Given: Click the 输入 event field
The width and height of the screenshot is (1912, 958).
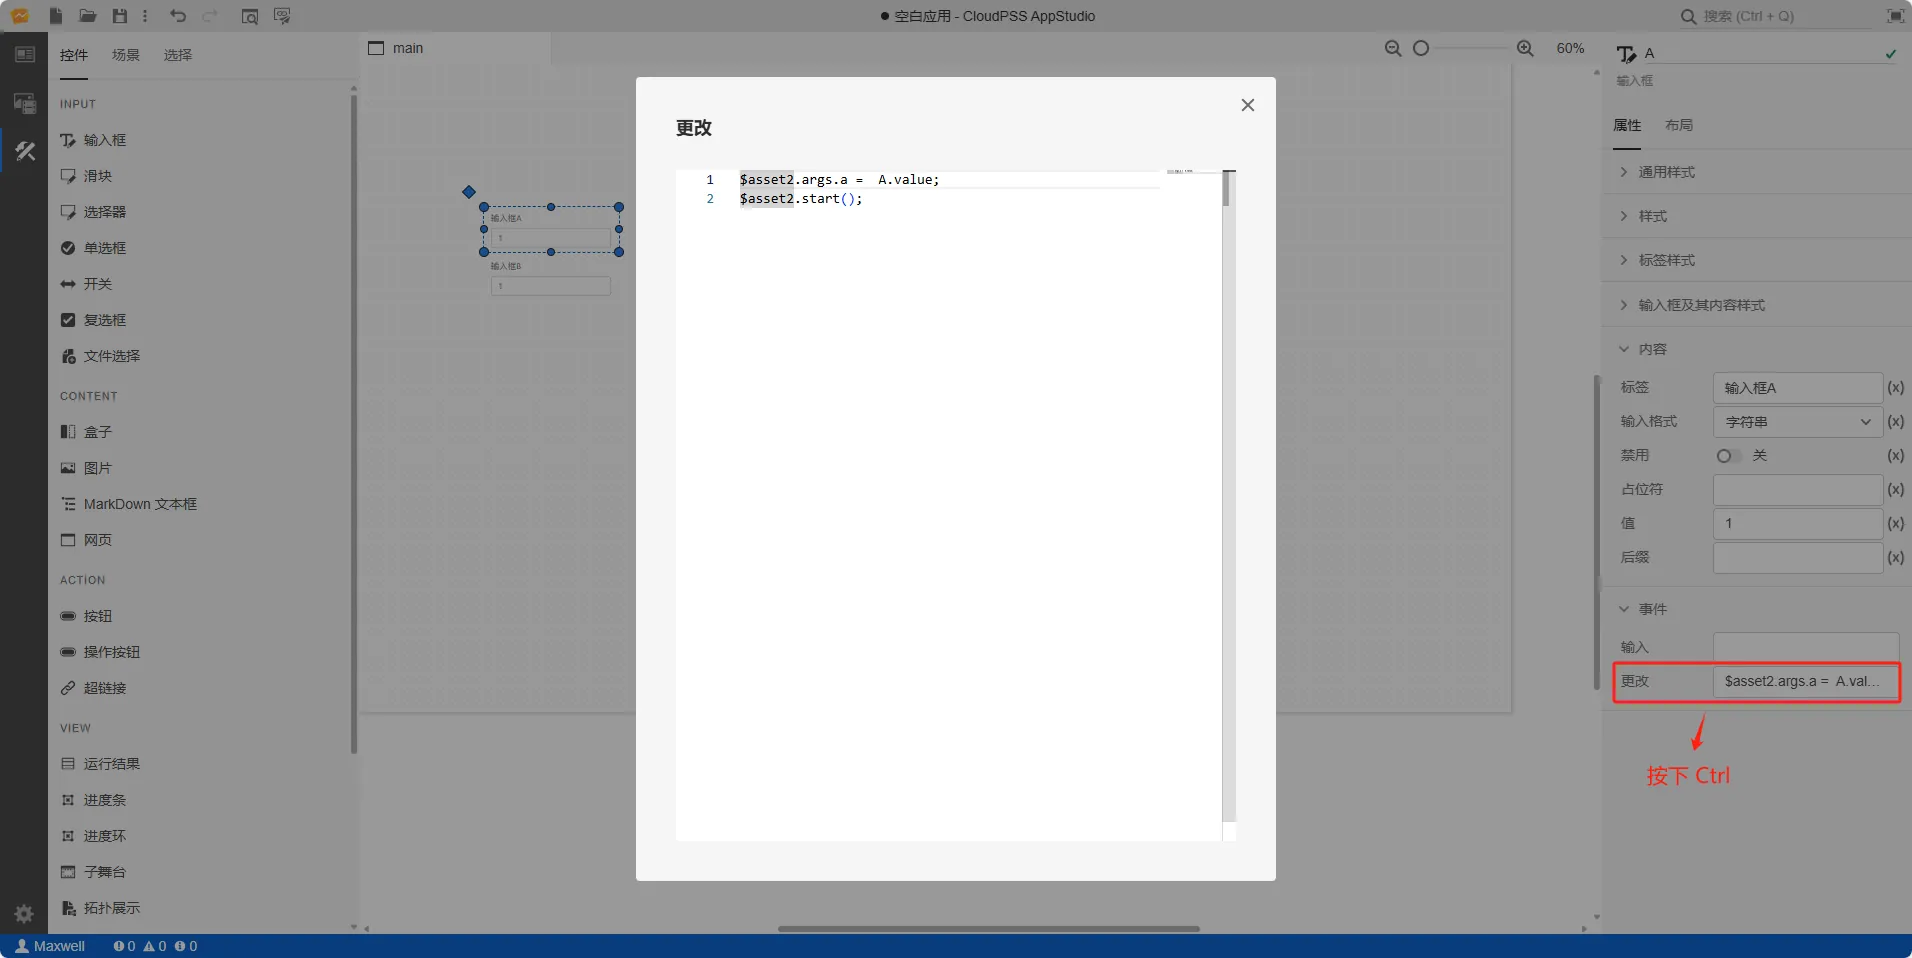Looking at the screenshot, I should (x=1806, y=647).
